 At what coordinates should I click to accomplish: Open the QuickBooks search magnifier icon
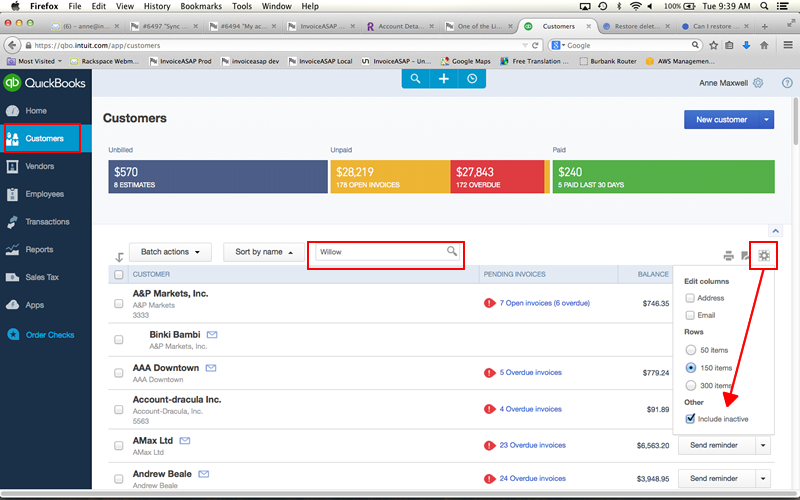click(x=415, y=79)
